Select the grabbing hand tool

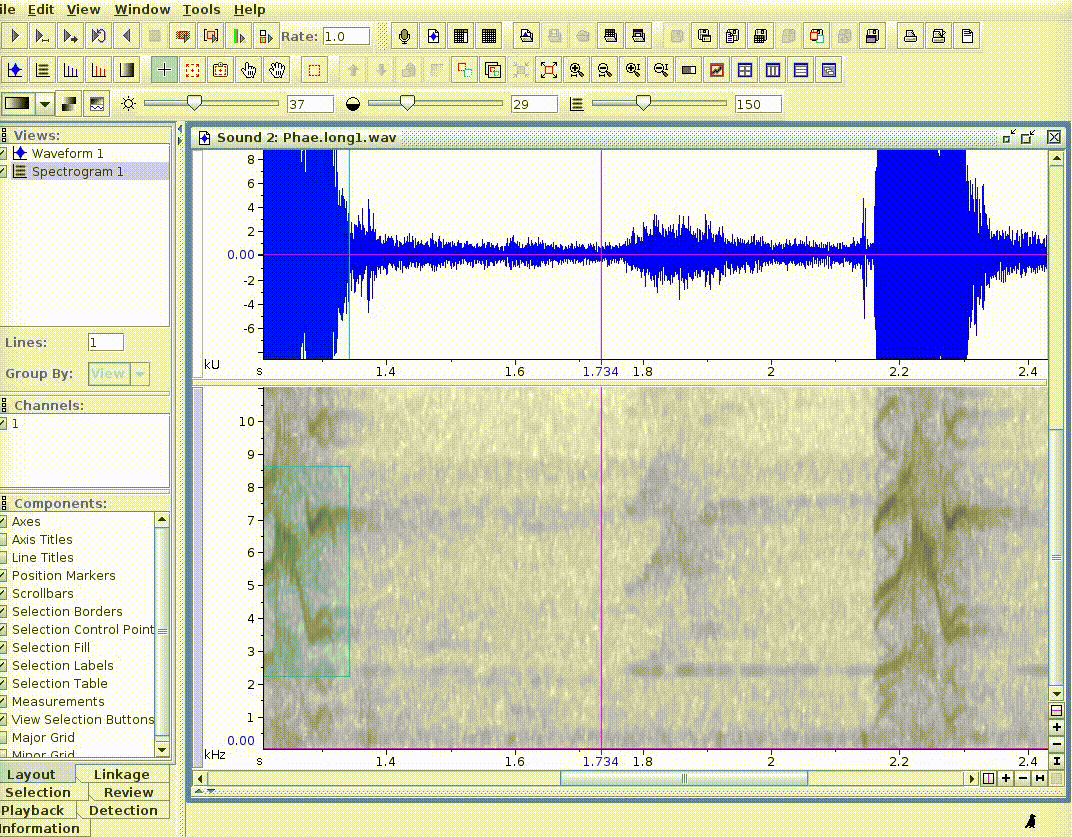pyautogui.click(x=277, y=70)
